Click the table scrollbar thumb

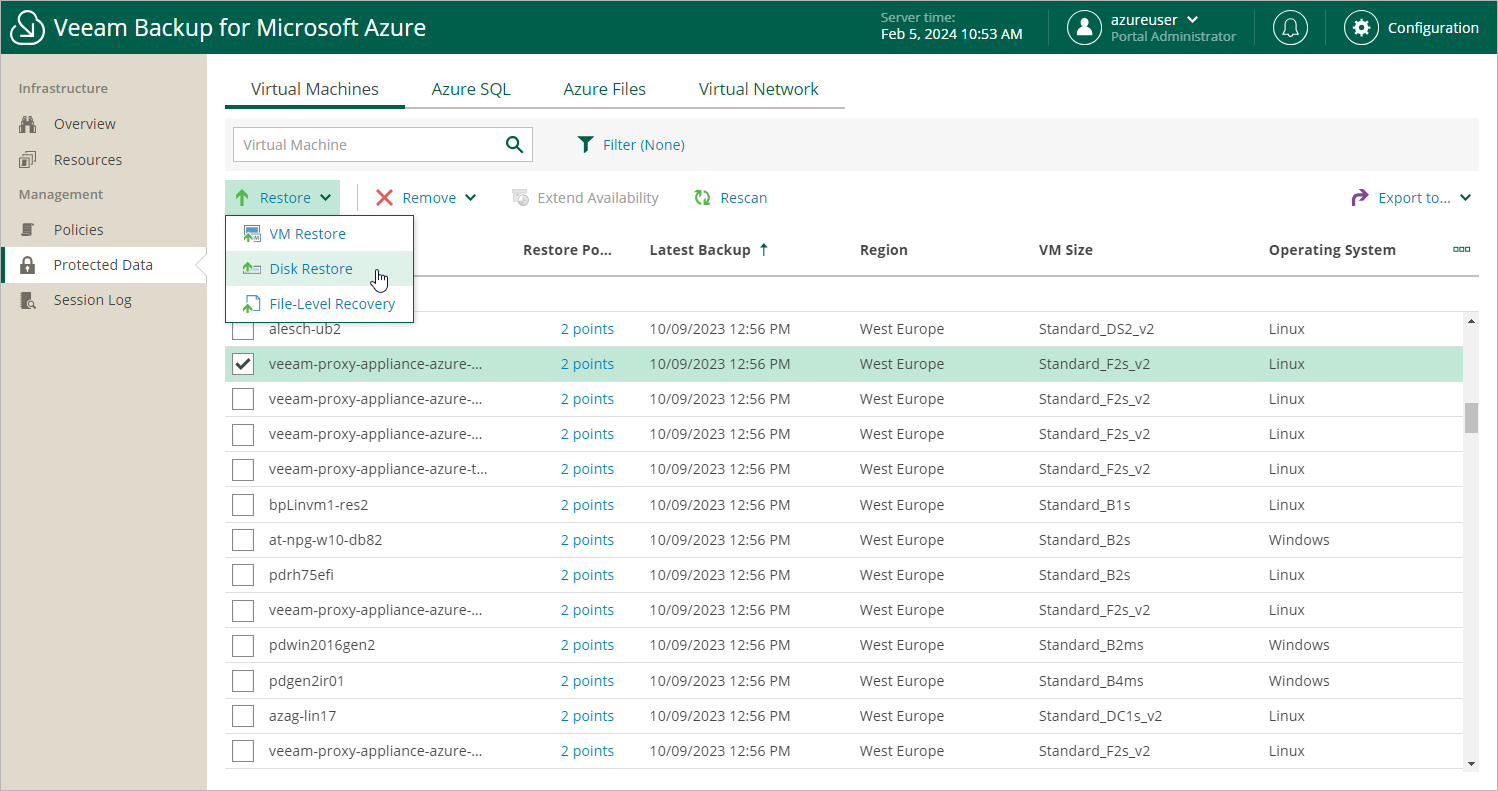1471,418
